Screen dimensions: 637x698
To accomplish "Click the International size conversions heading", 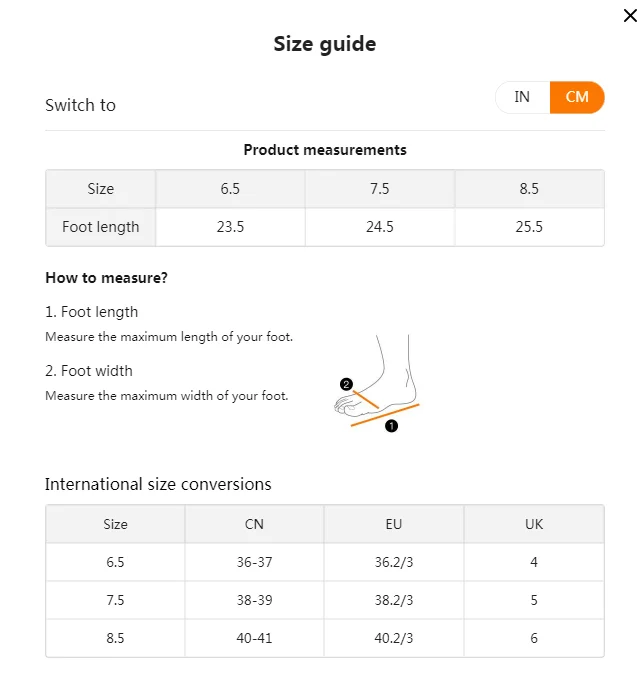I will [x=158, y=484].
